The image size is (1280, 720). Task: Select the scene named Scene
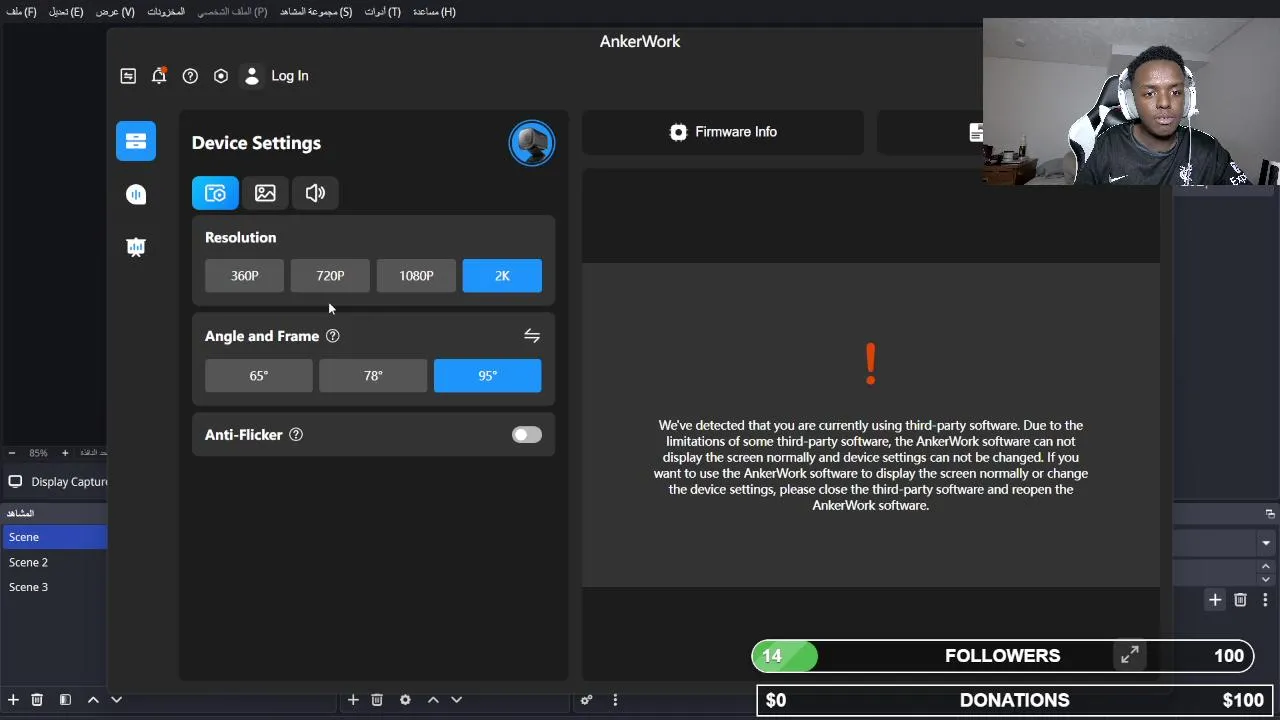(x=55, y=537)
